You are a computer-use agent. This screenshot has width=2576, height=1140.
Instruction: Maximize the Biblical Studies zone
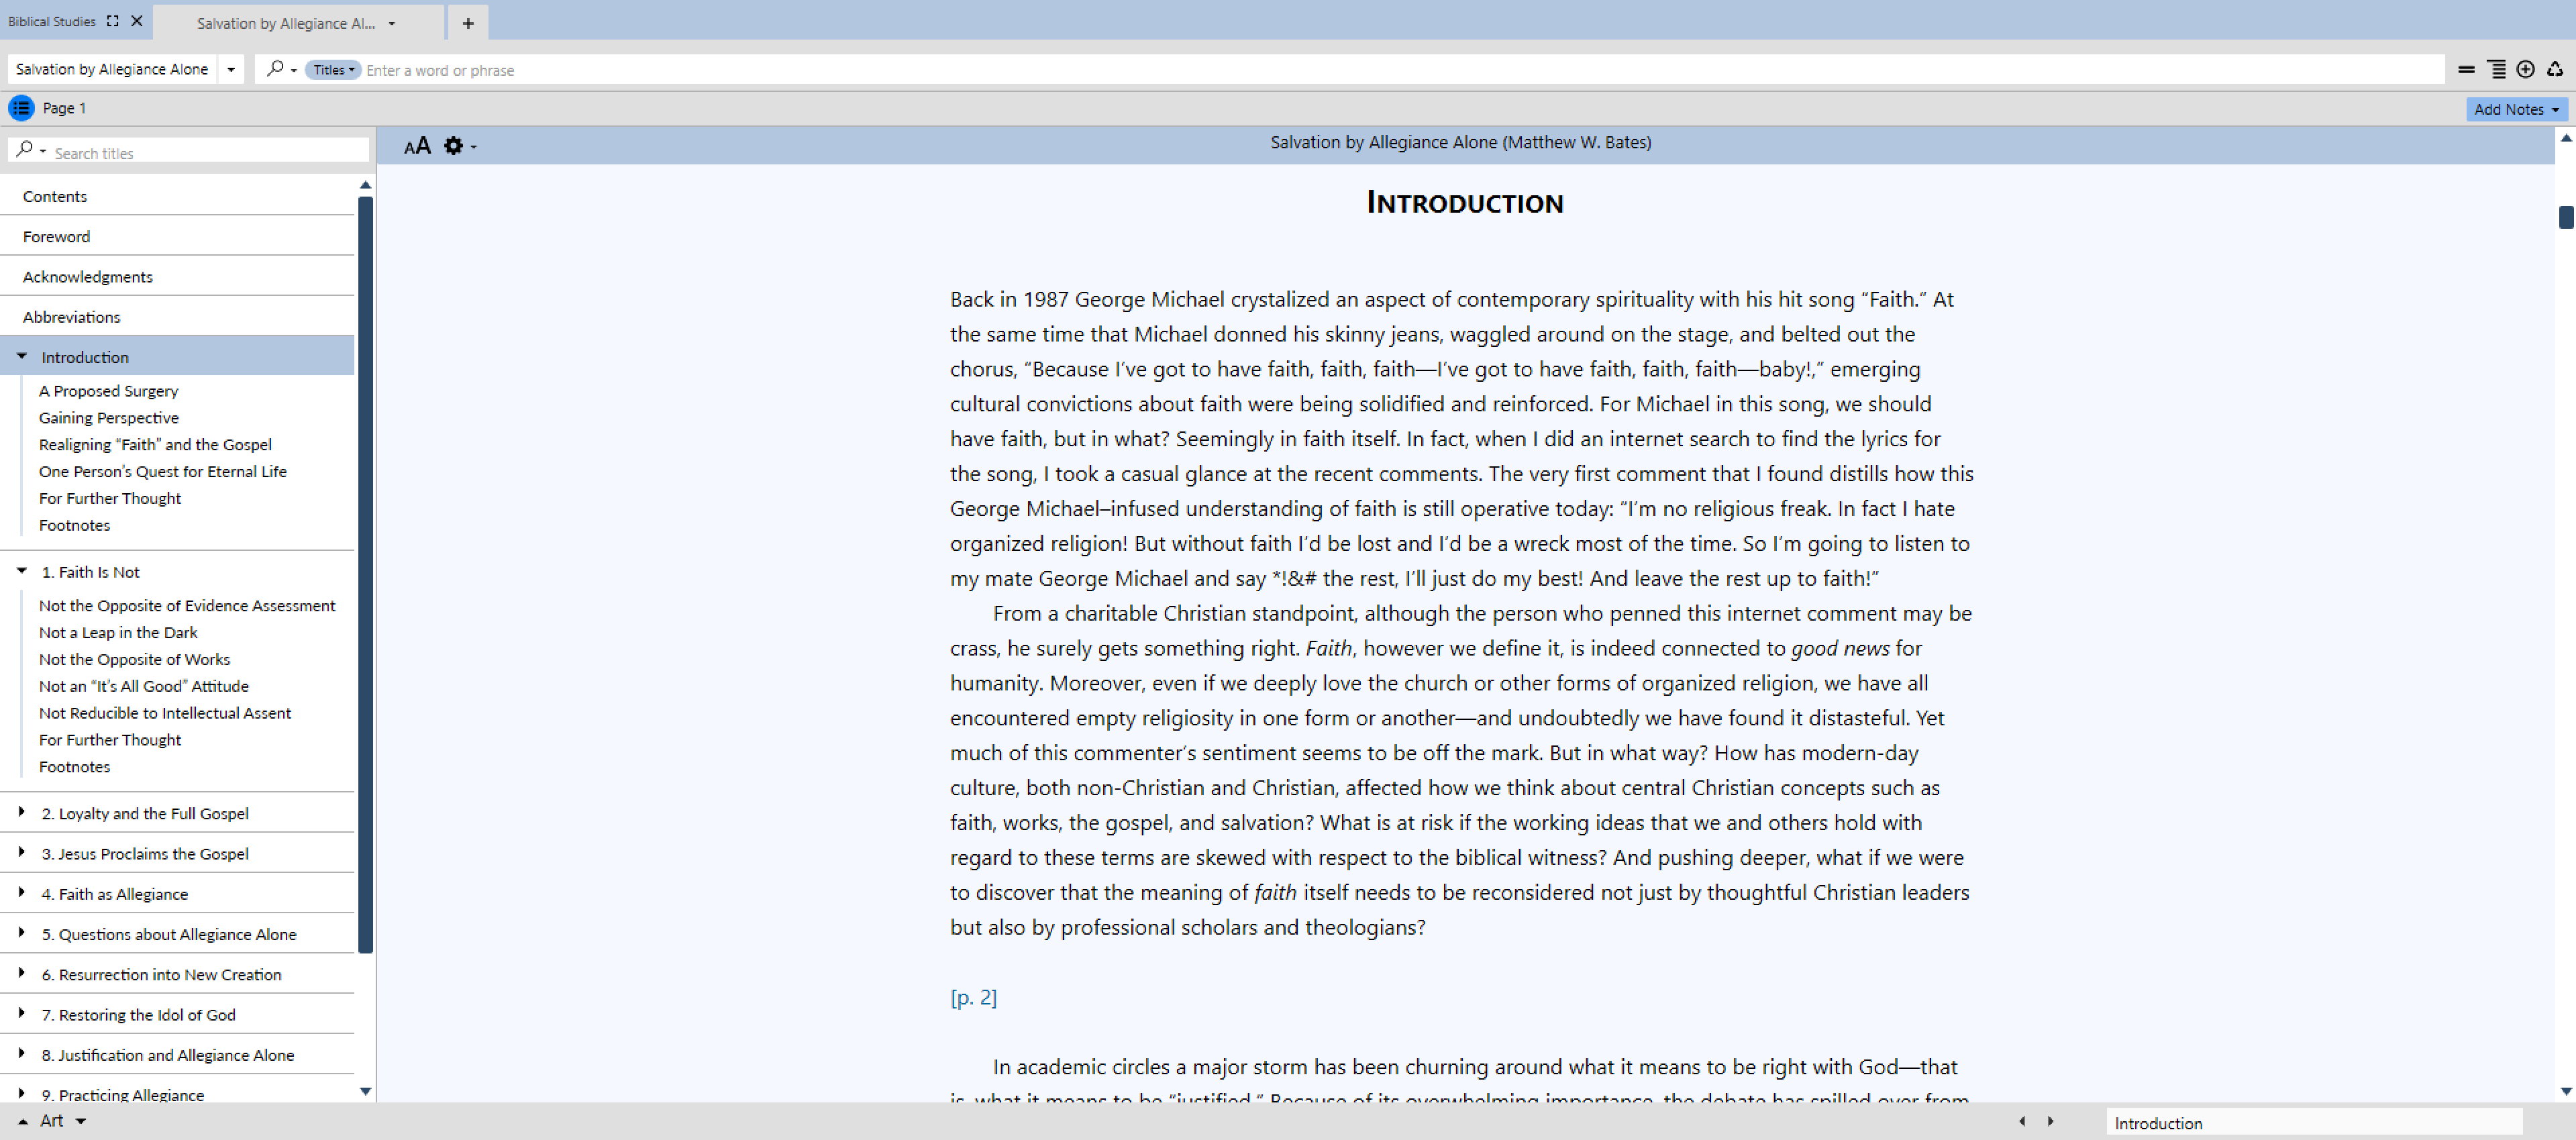tap(113, 21)
